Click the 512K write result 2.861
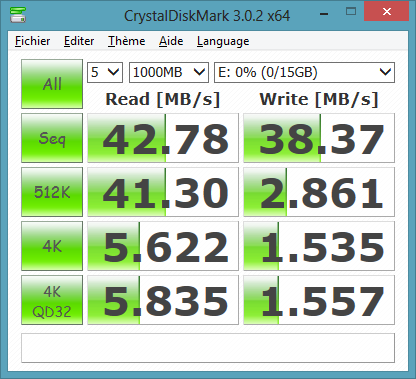416x379 pixels. pyautogui.click(x=319, y=192)
